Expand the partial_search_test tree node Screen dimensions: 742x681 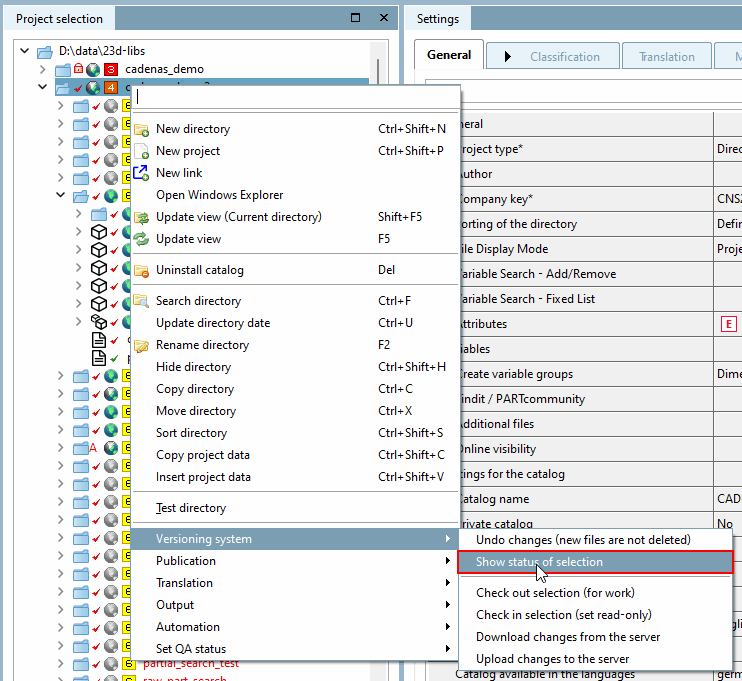tap(61, 663)
